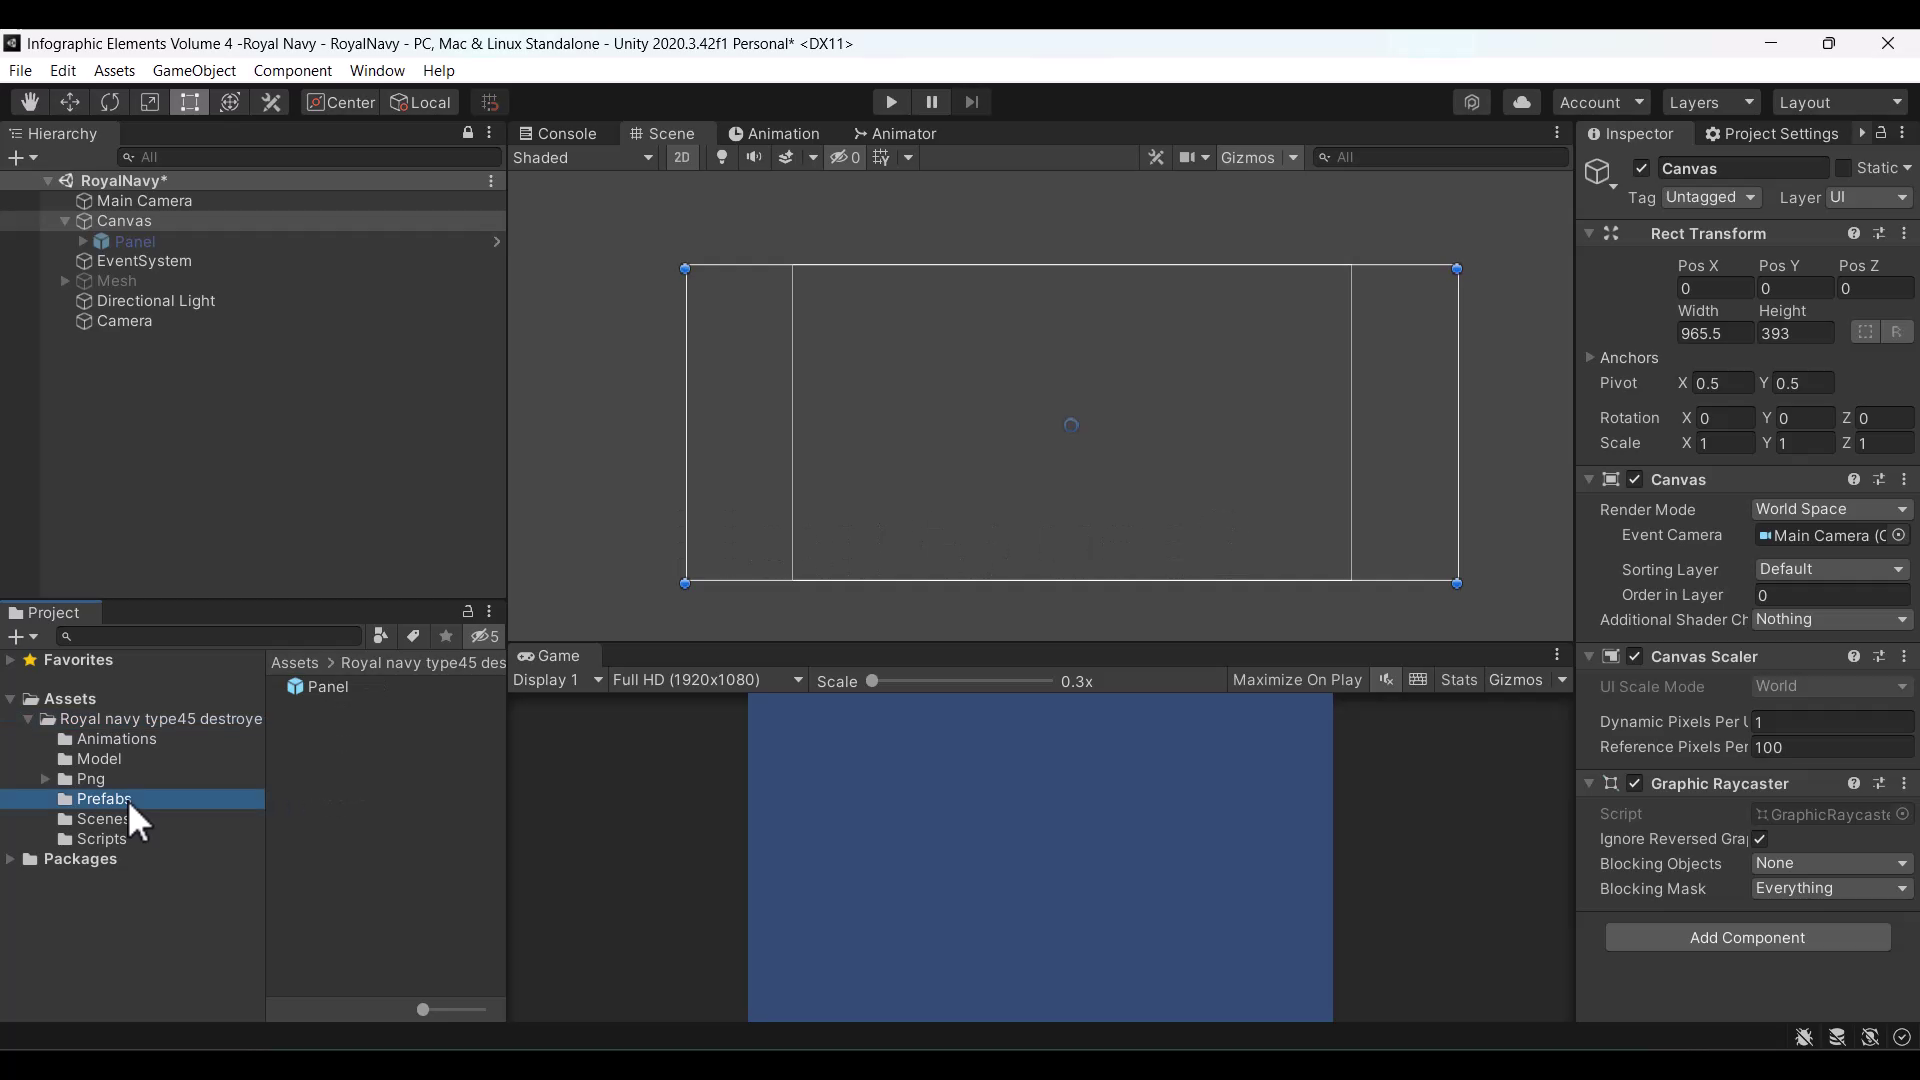The width and height of the screenshot is (1920, 1080).
Task: Open Canvas Scaler preset icon
Action: coord(1879,656)
